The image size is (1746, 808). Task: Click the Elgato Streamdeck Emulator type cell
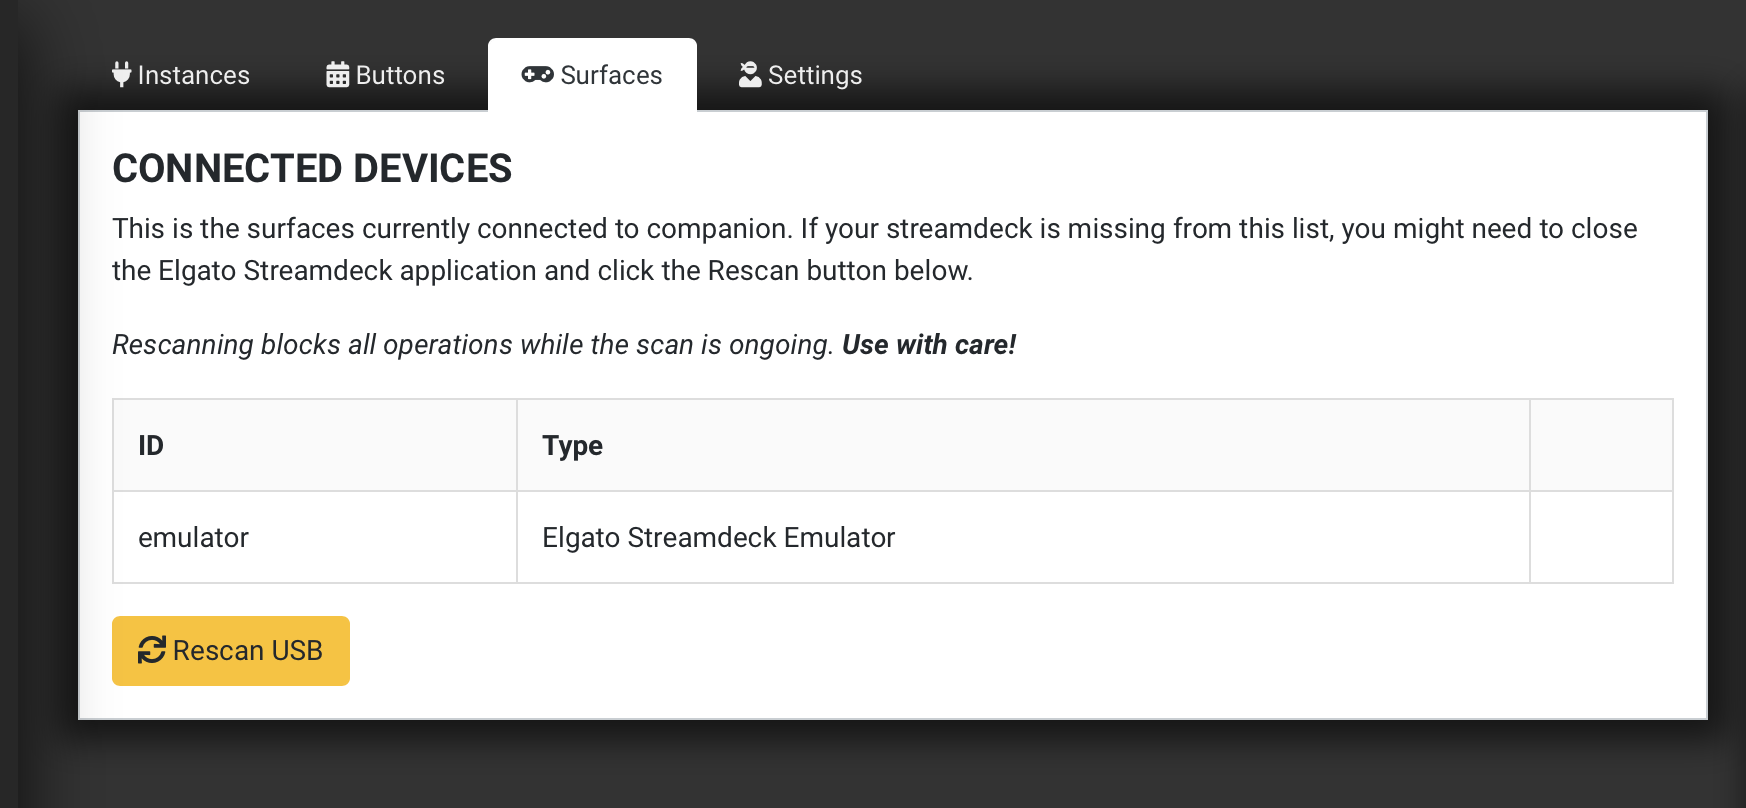(x=717, y=537)
